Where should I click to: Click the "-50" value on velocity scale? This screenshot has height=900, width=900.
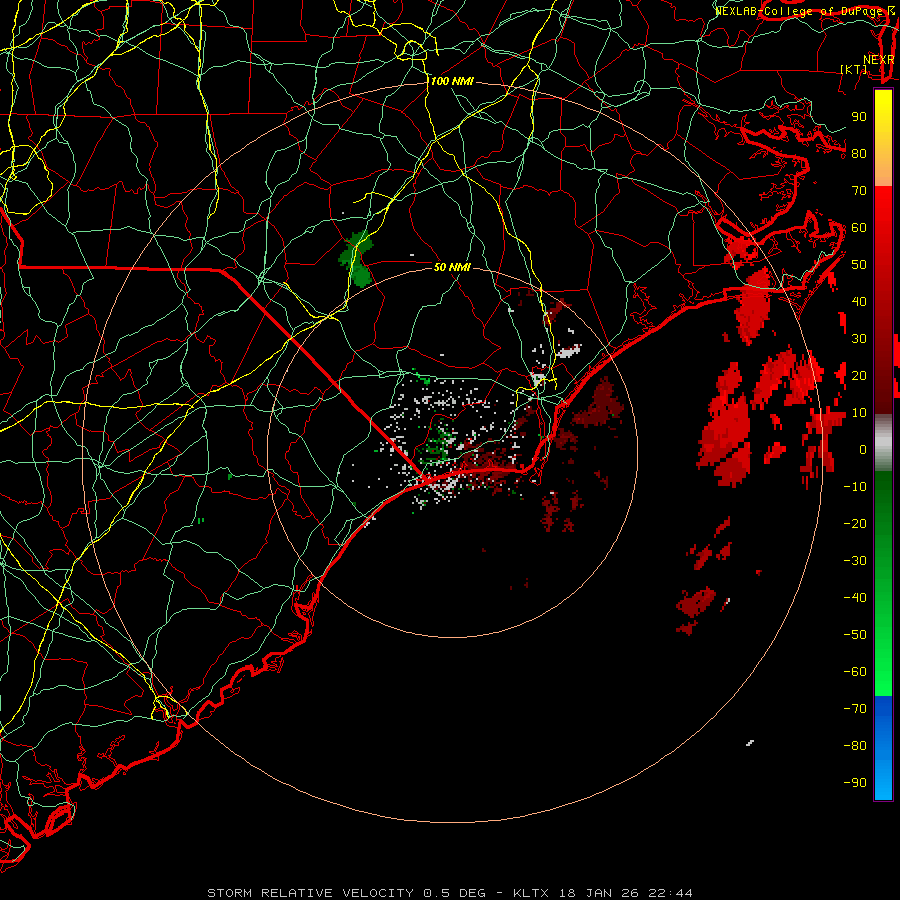click(855, 635)
